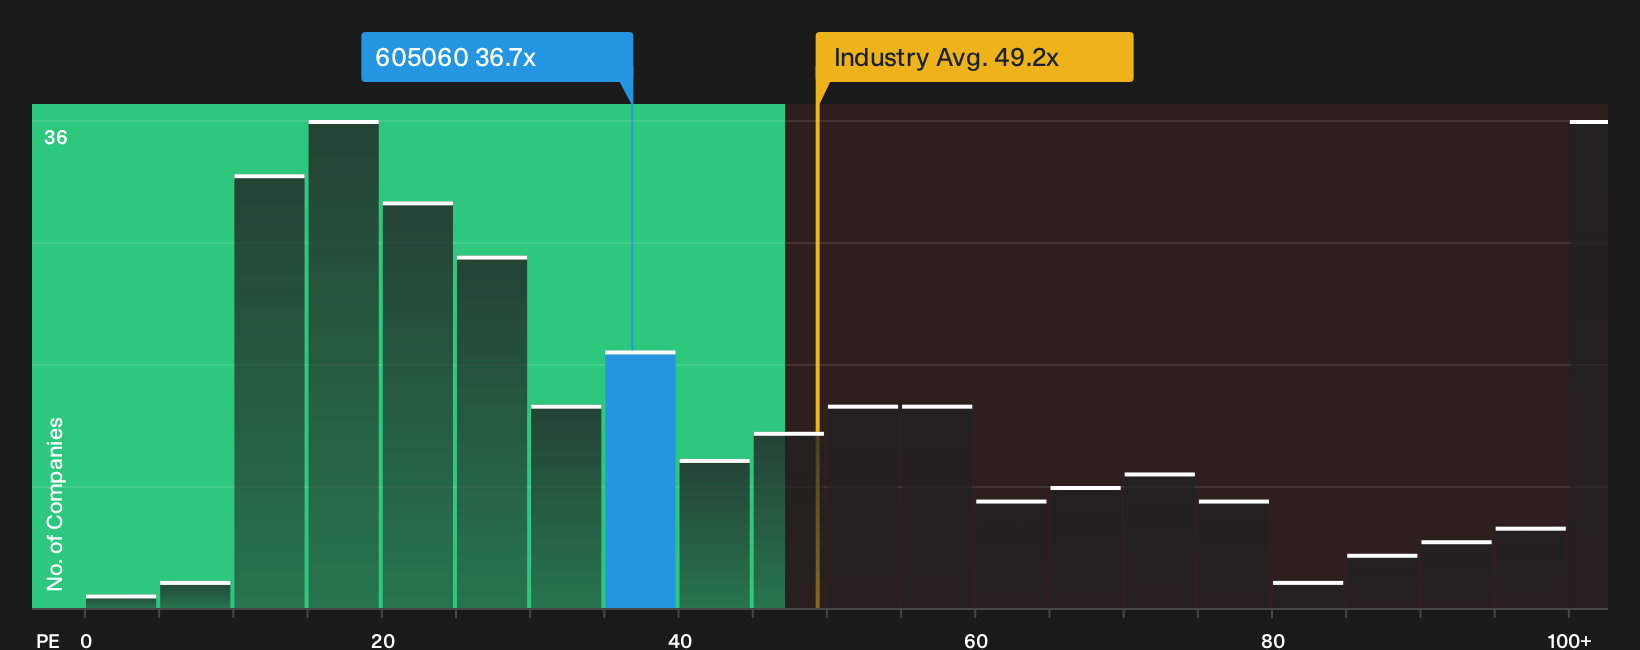The image size is (1640, 650).
Task: Click the bar at PE 45-50
Action: click(x=788, y=520)
